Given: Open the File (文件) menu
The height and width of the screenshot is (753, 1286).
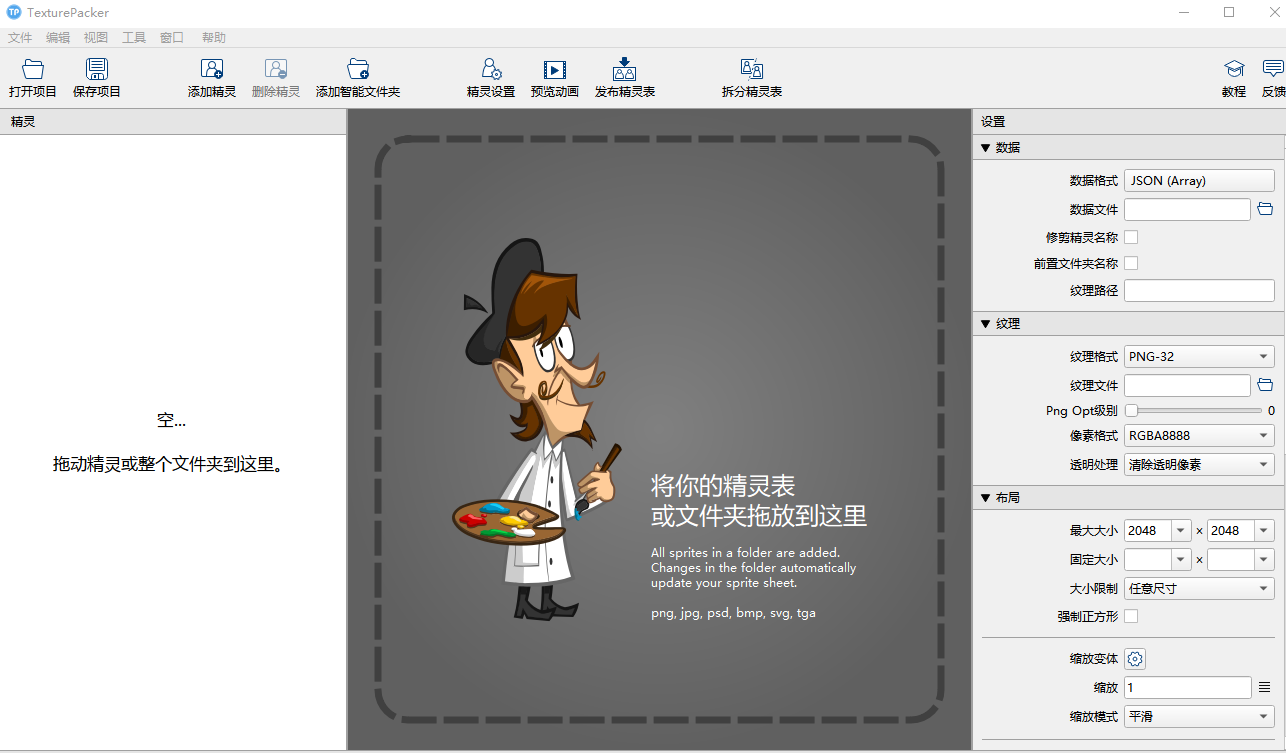Looking at the screenshot, I should pos(20,37).
